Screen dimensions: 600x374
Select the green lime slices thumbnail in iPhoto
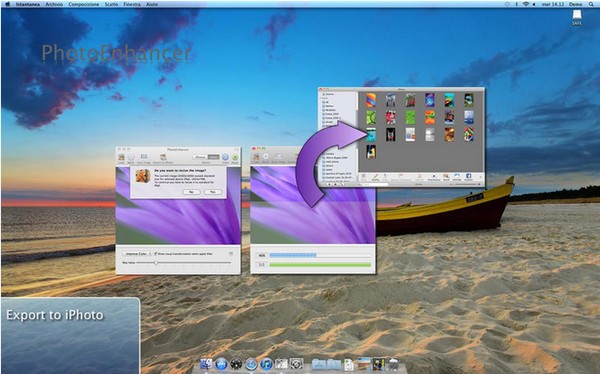click(370, 118)
